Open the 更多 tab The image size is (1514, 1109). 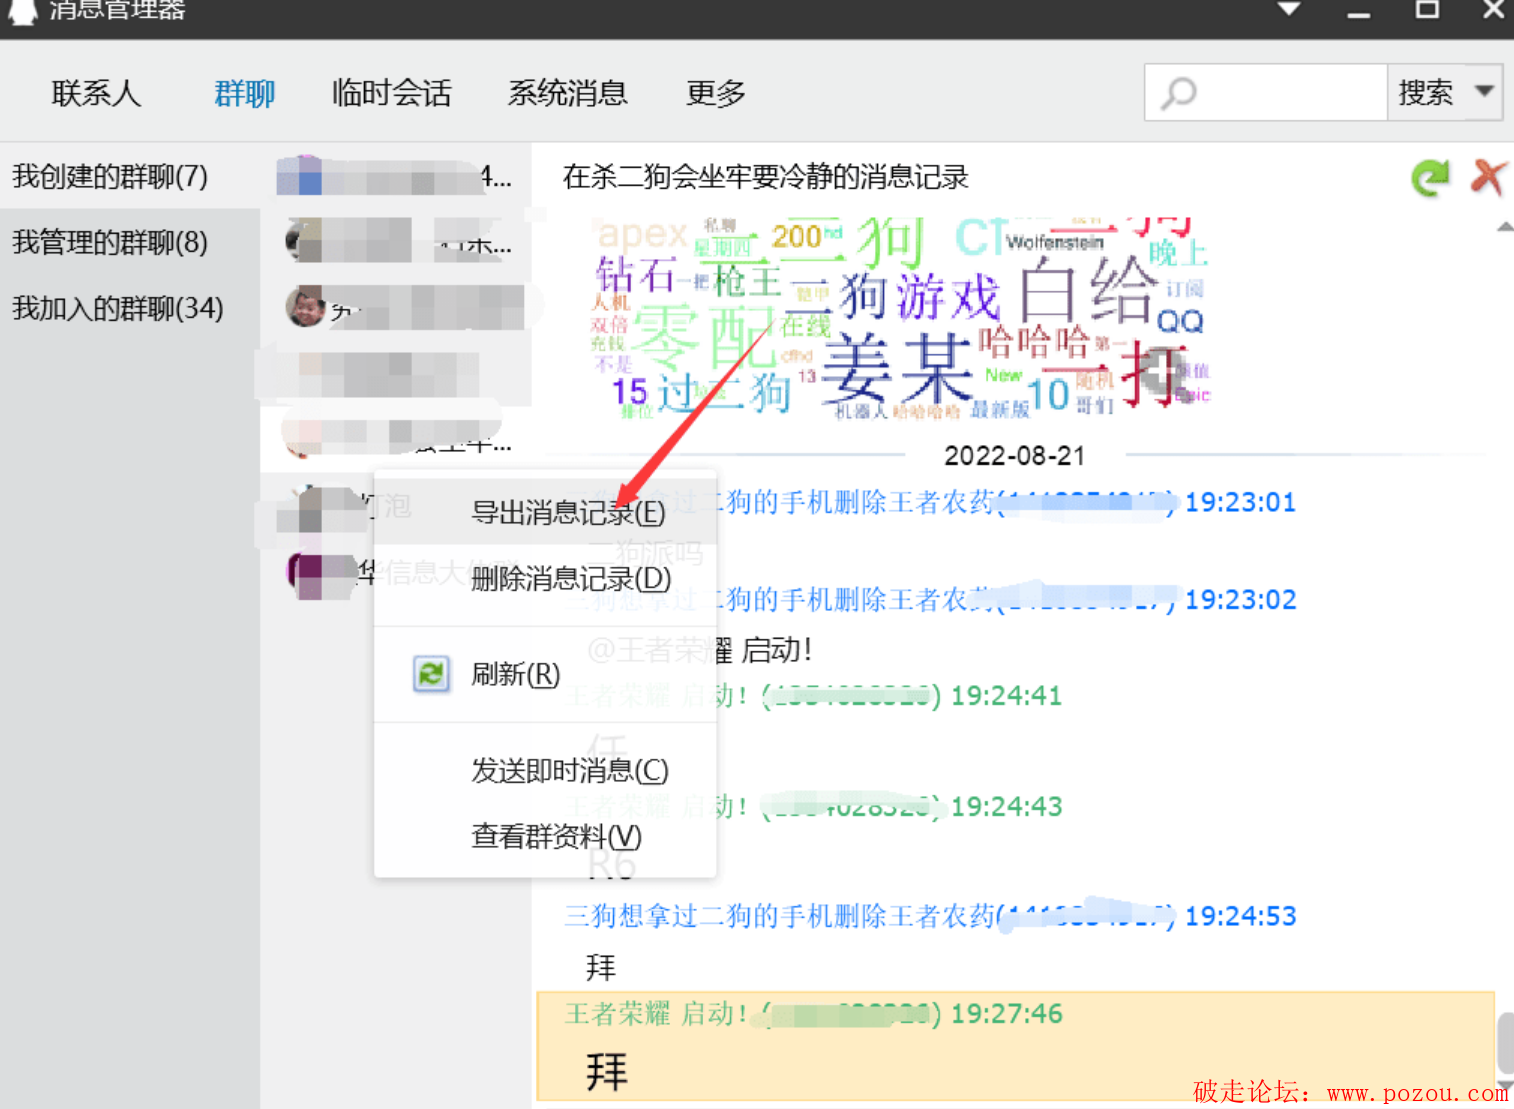(x=716, y=93)
